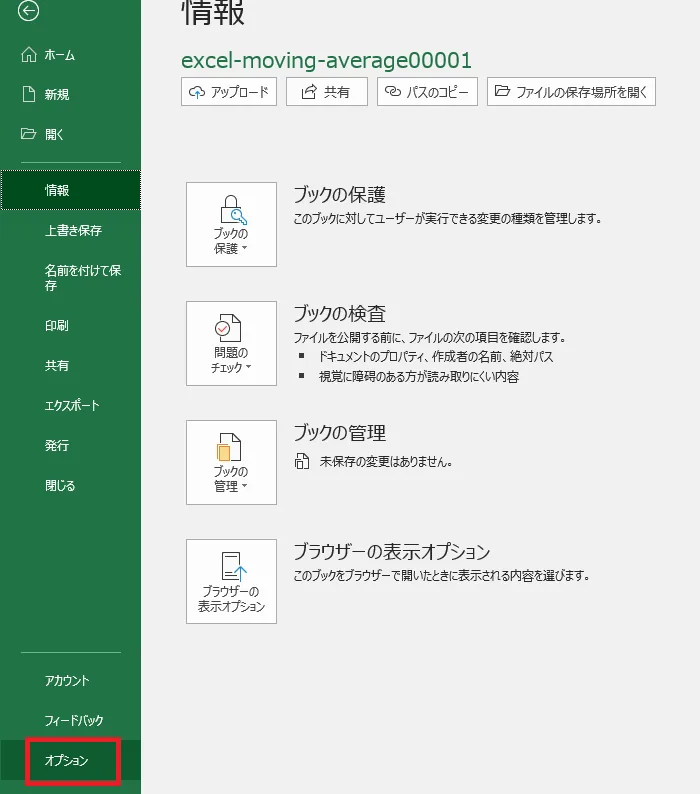Select 情報 in the sidebar
The height and width of the screenshot is (794, 700).
[x=70, y=190]
